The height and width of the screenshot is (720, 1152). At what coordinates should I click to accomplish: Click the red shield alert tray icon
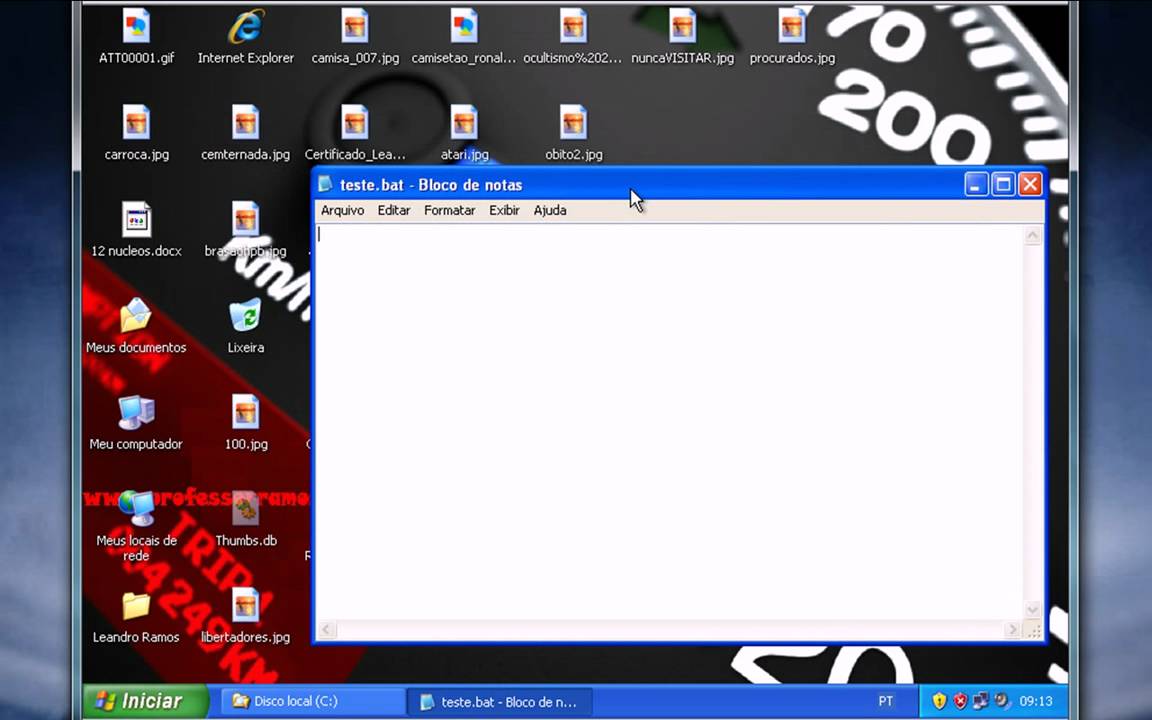click(960, 701)
